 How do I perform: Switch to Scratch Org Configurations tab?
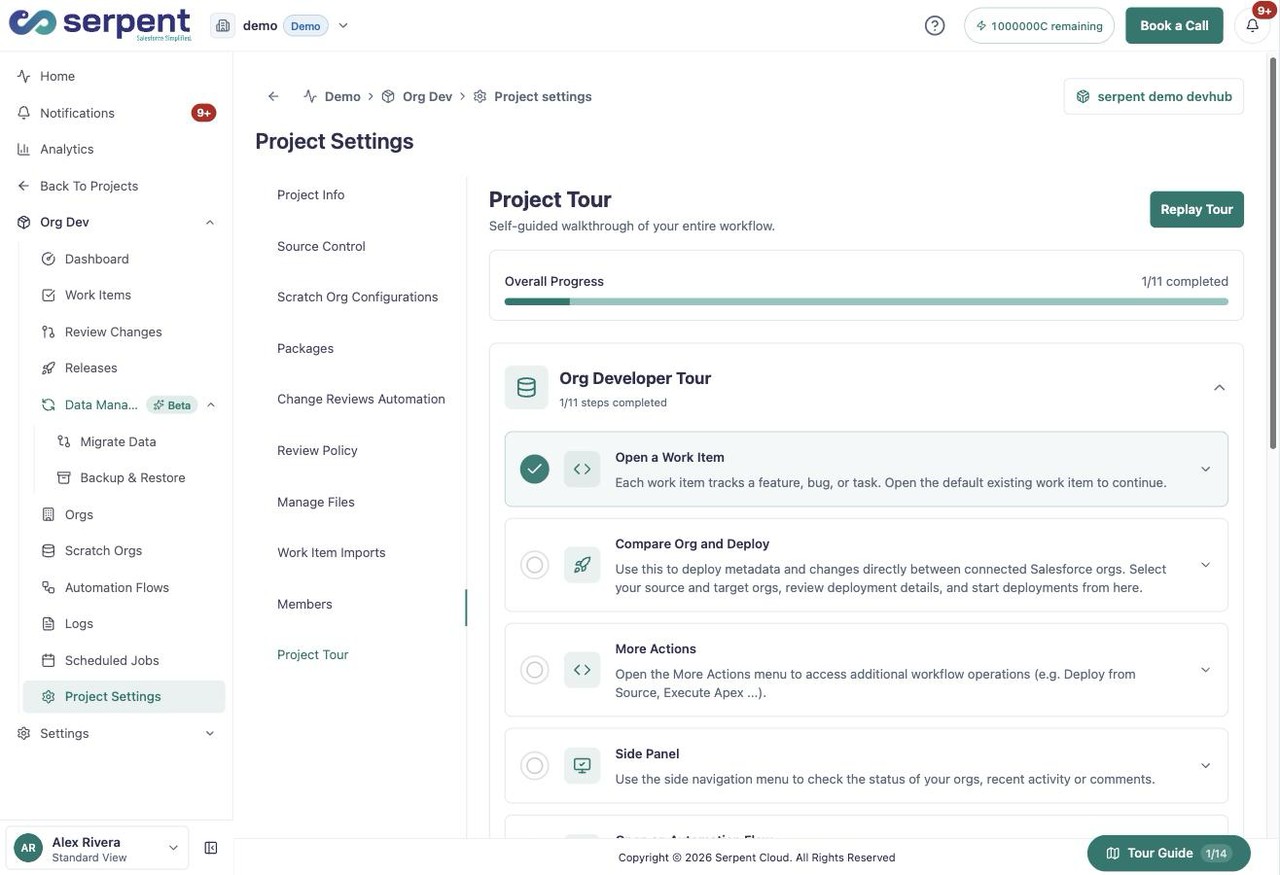(x=357, y=297)
